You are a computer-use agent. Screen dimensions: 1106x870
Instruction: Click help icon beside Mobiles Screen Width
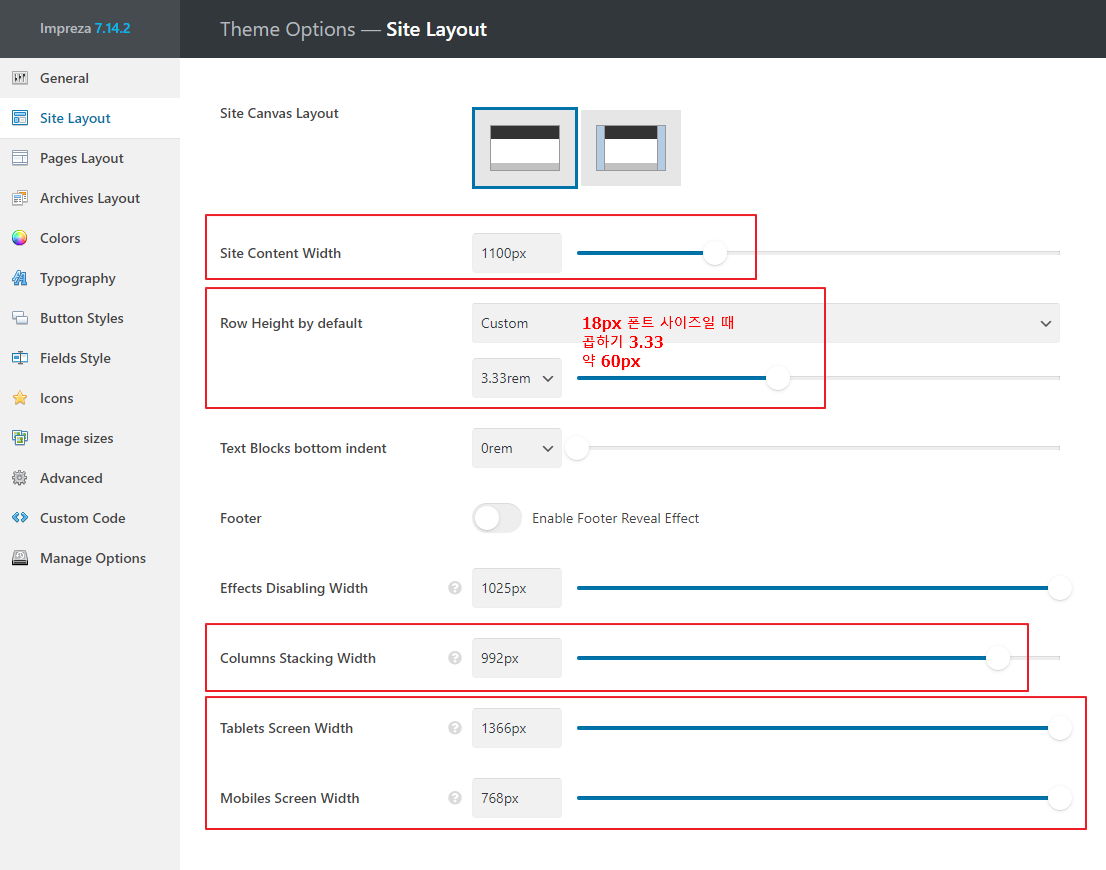tap(455, 797)
